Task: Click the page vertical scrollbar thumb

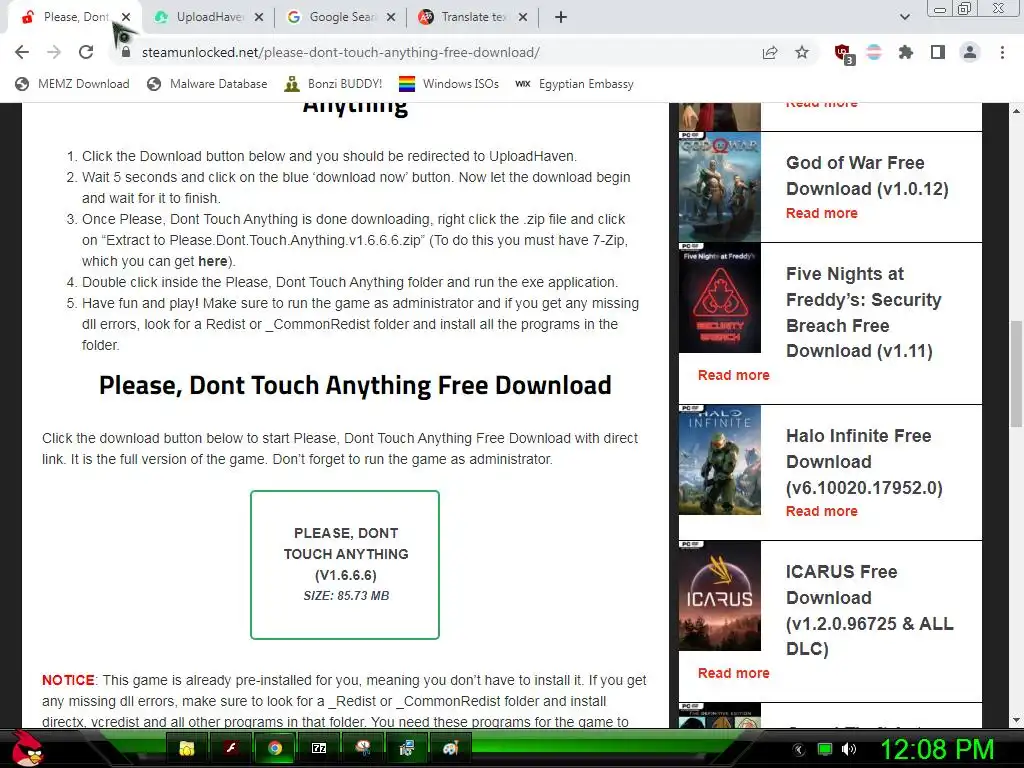Action: click(1016, 374)
